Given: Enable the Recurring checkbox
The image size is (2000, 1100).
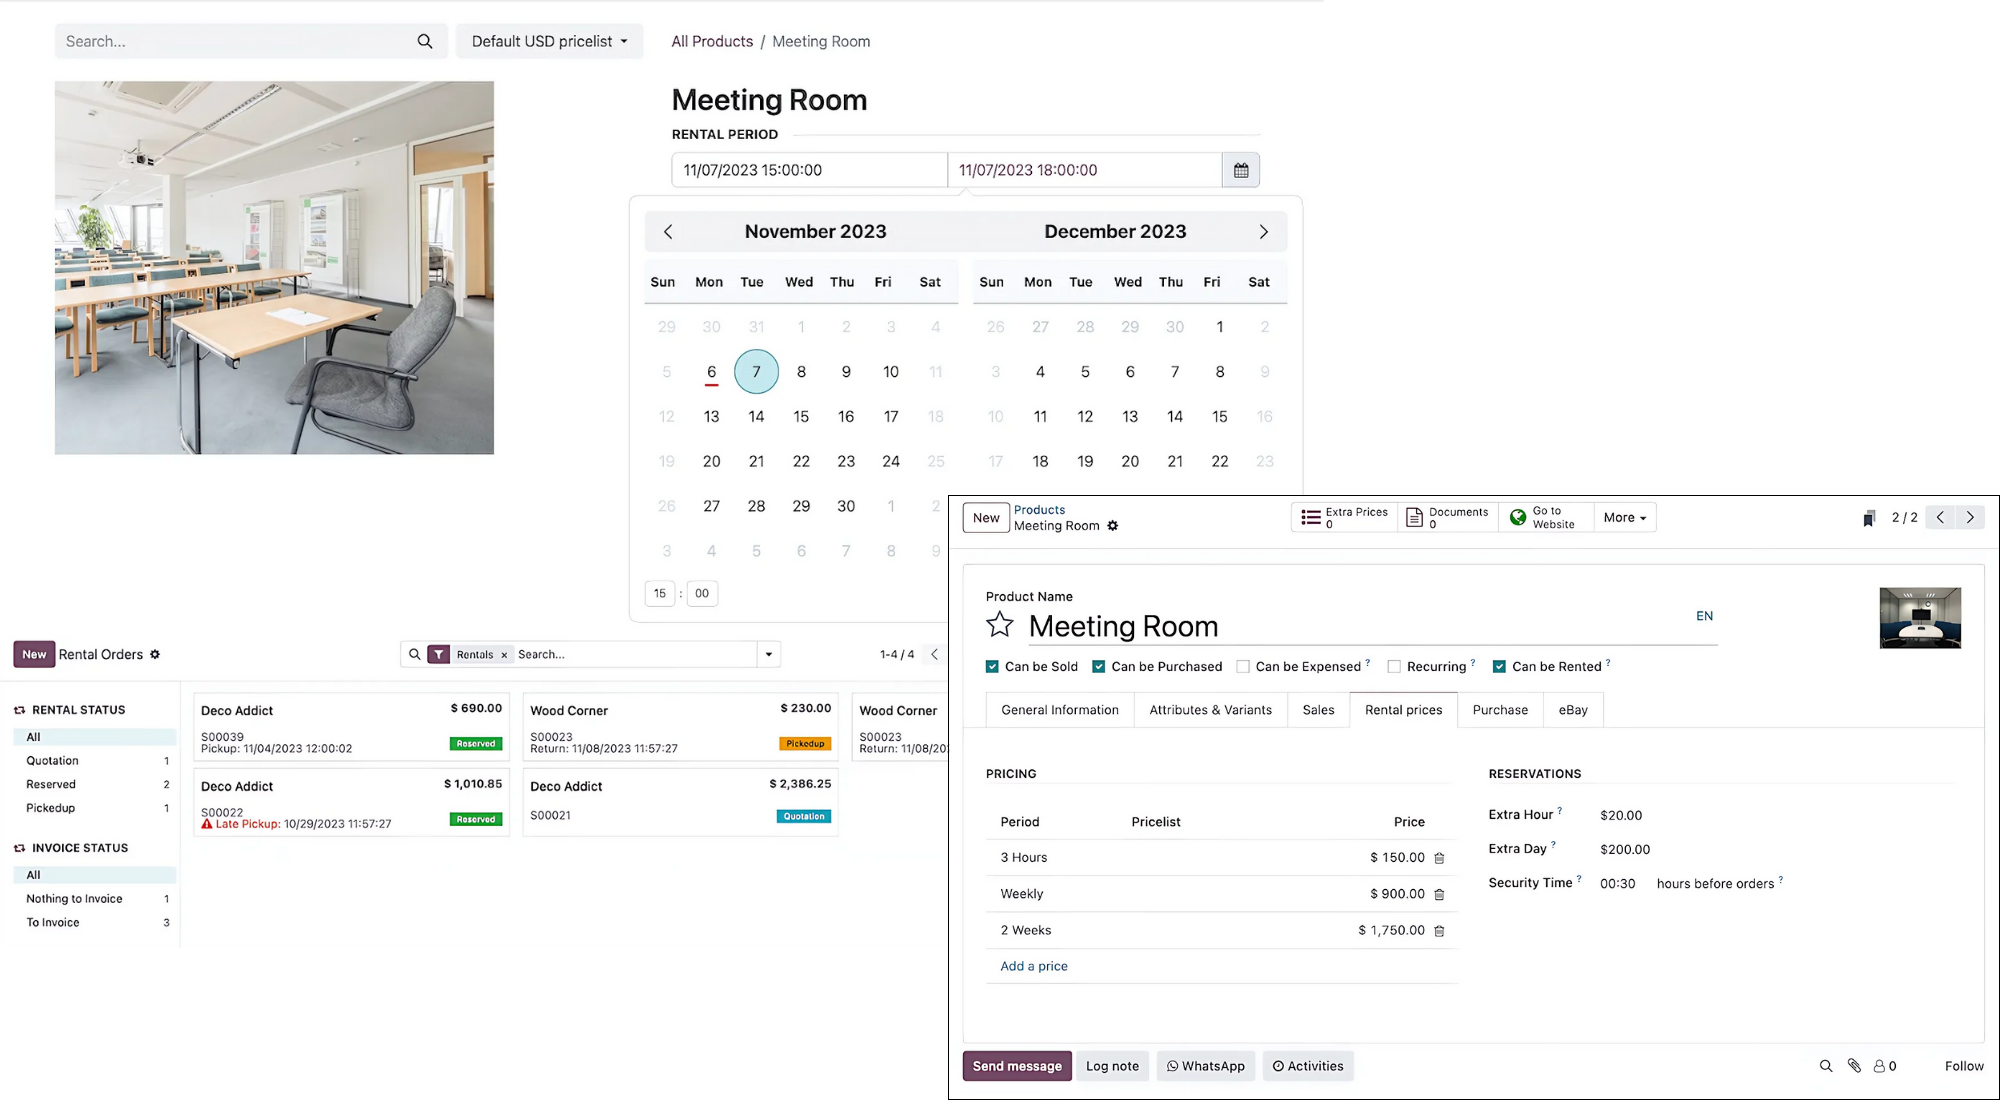Looking at the screenshot, I should pyautogui.click(x=1394, y=666).
